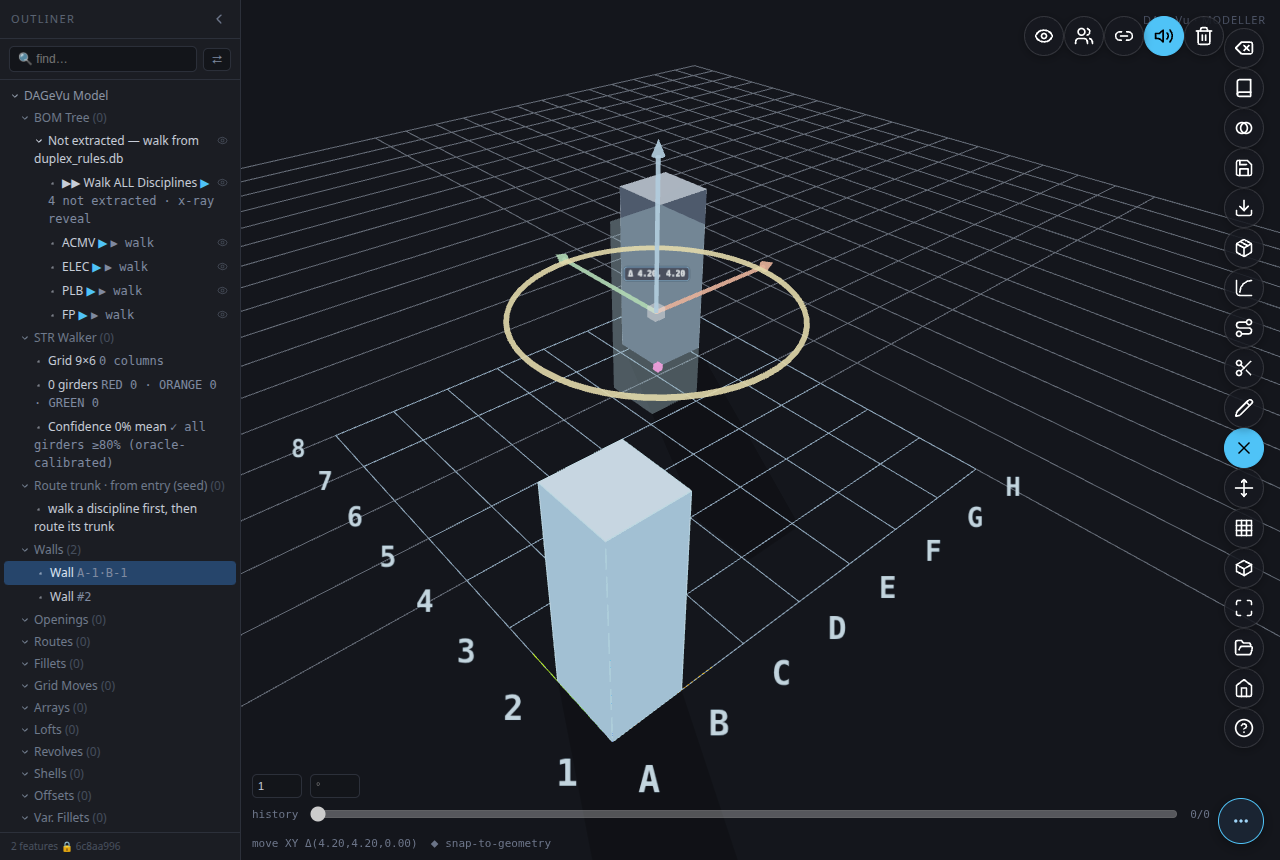Image resolution: width=1280 pixels, height=860 pixels.
Task: Click the history slider handle
Action: [318, 814]
